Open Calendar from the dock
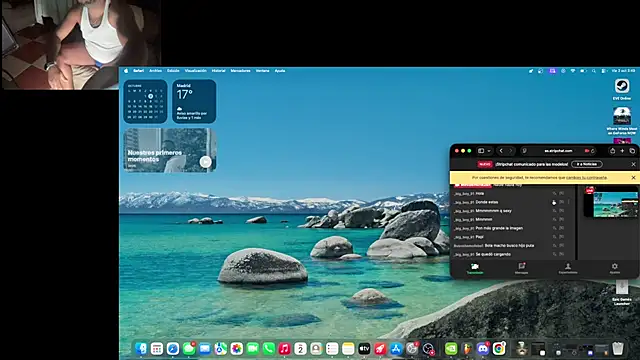Screen dimensions: 640x360 [x=300, y=349]
